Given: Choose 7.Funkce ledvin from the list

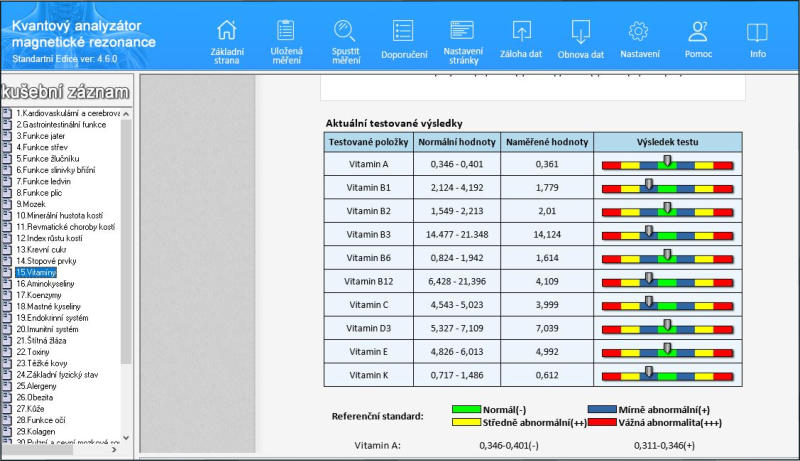Looking at the screenshot, I should coord(46,181).
